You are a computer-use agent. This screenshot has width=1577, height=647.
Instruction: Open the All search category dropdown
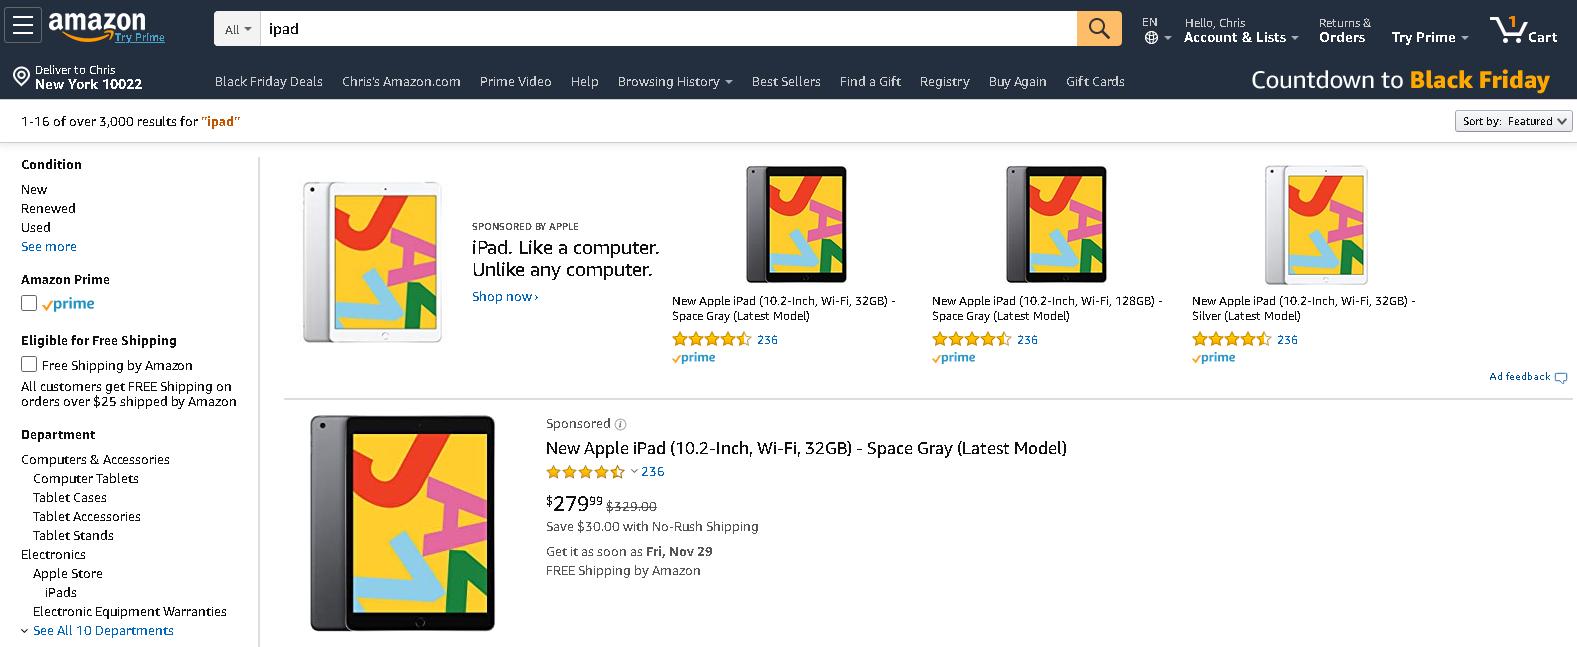click(238, 30)
